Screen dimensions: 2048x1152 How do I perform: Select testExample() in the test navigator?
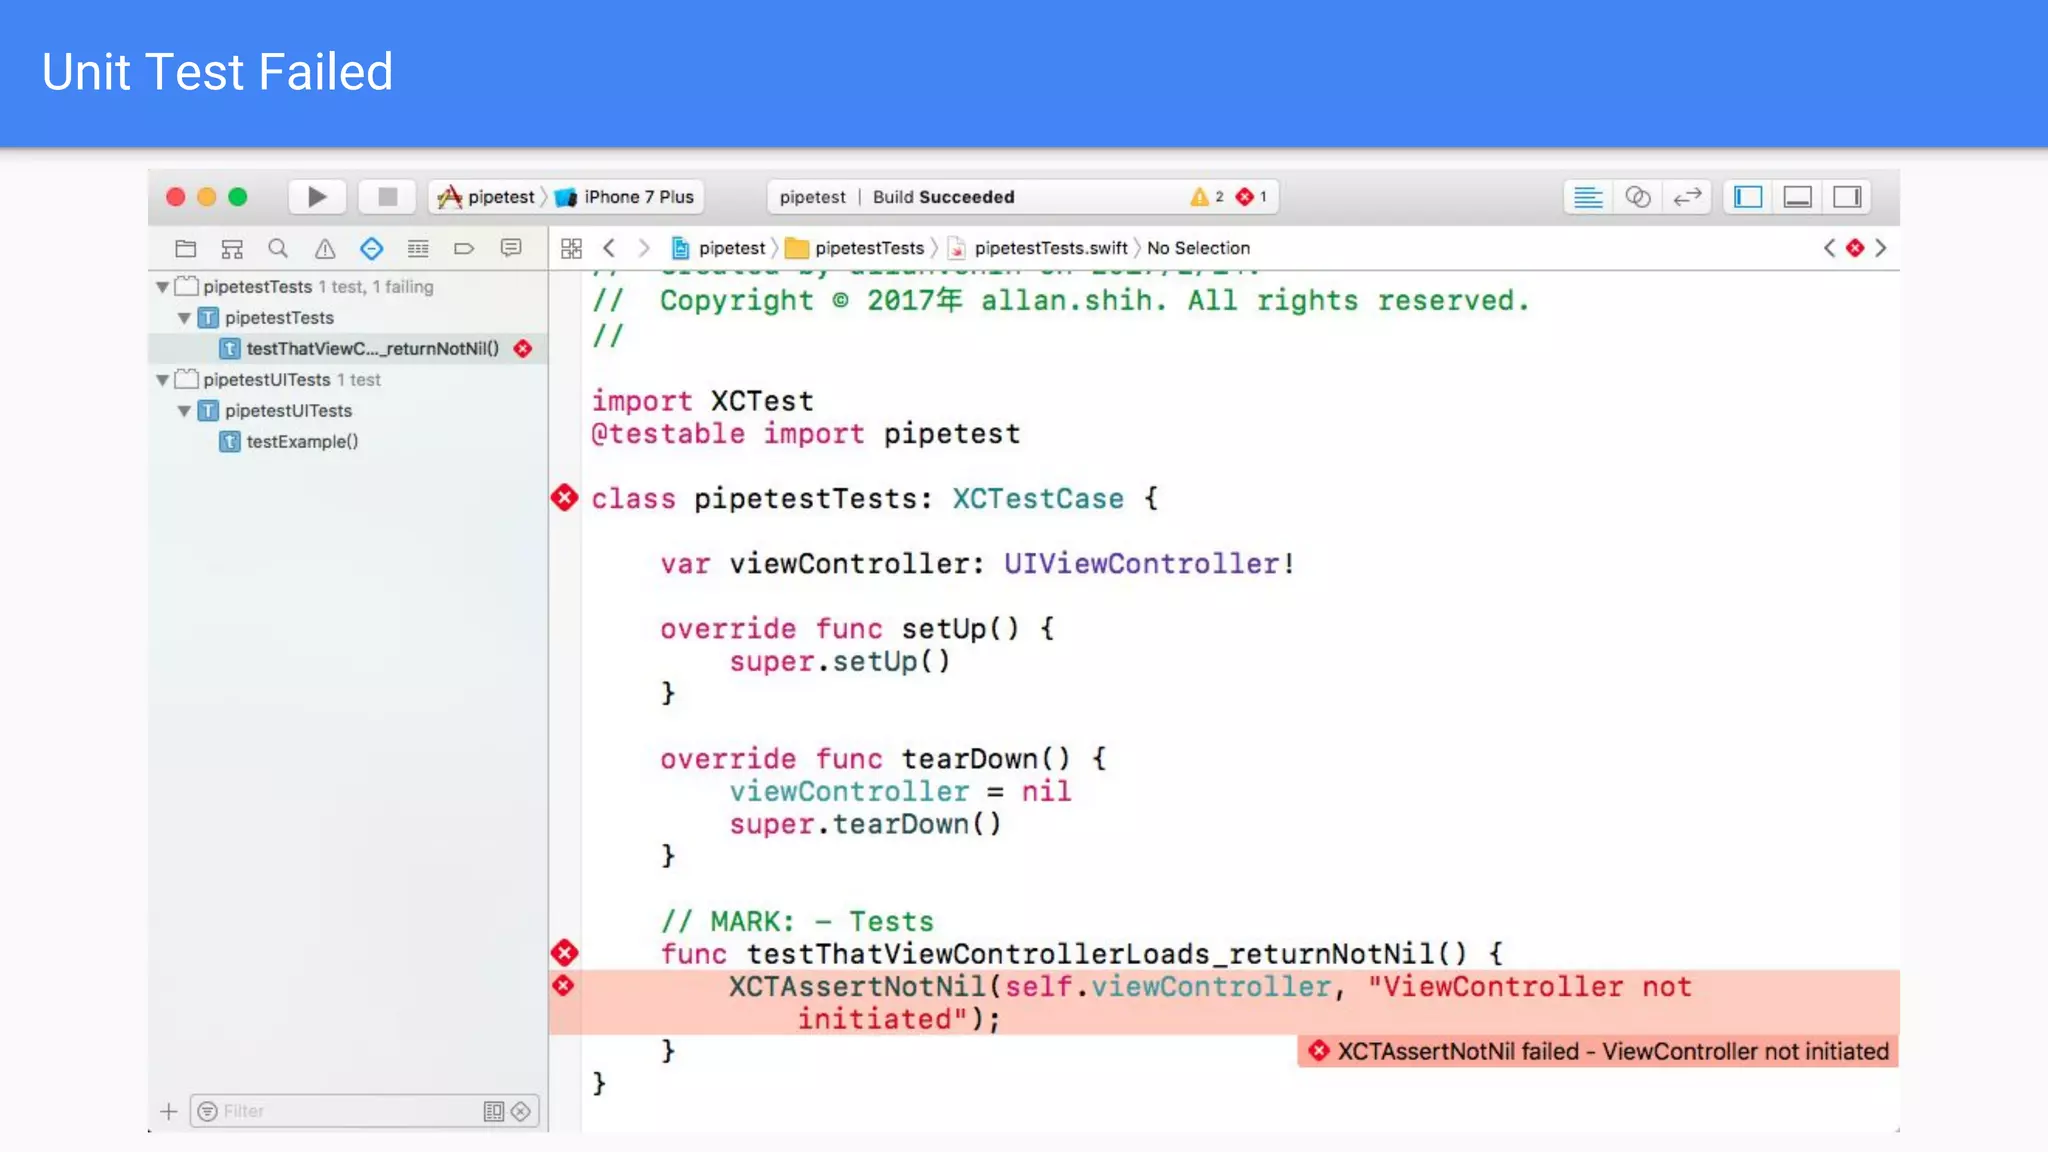[301, 442]
